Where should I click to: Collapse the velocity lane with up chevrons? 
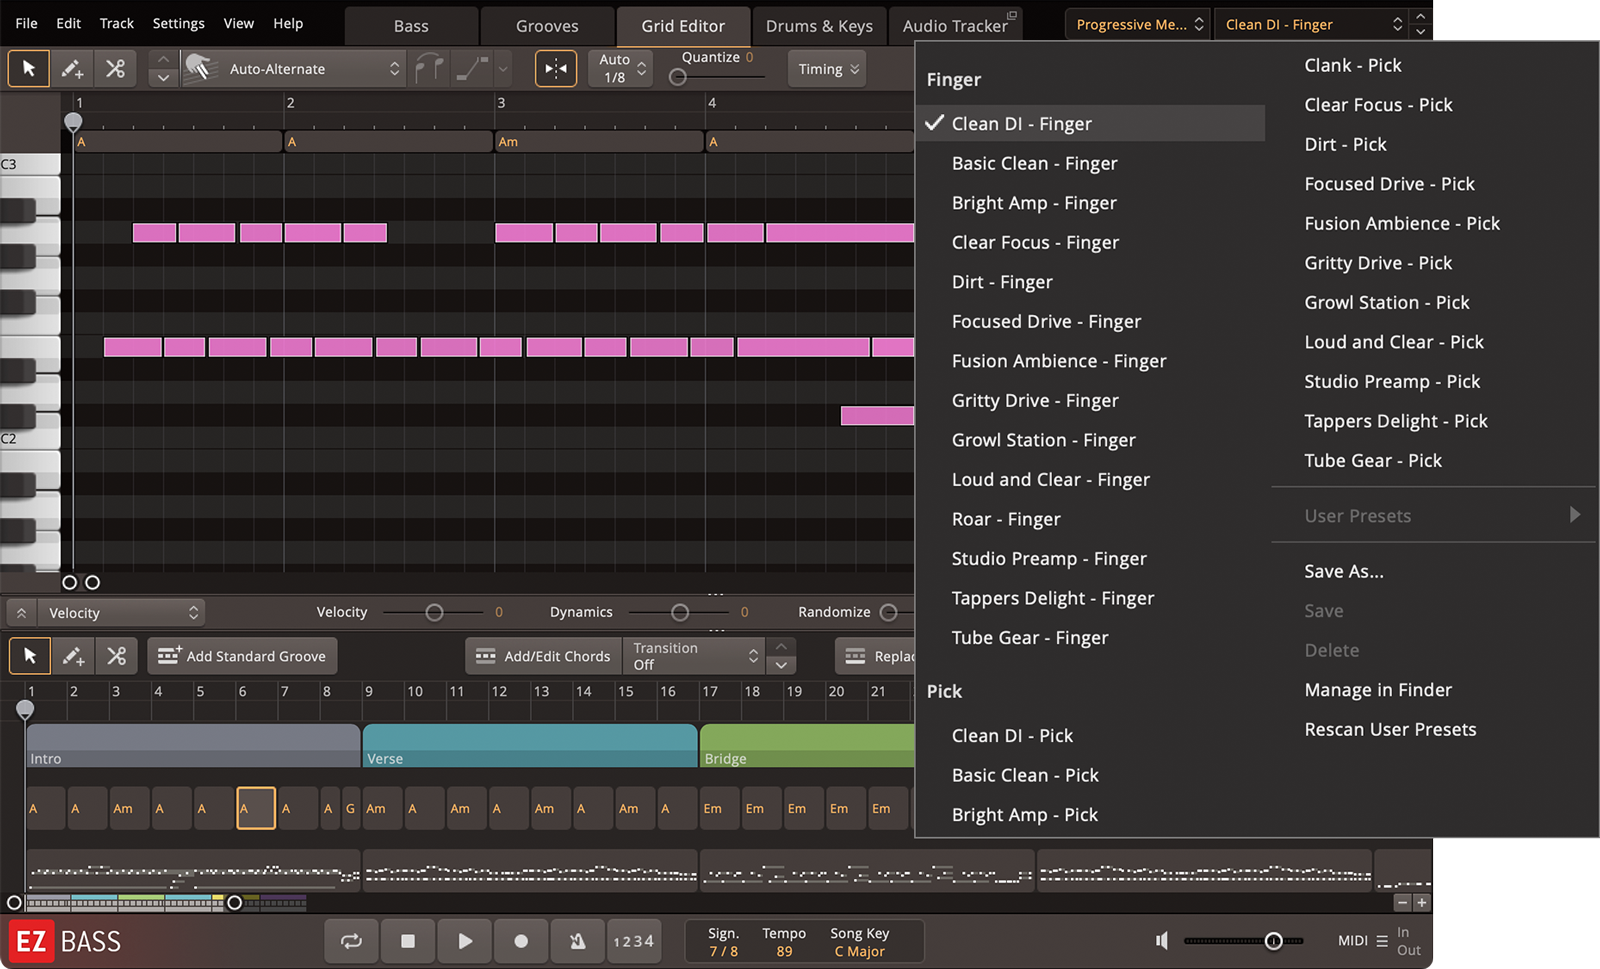[x=21, y=612]
